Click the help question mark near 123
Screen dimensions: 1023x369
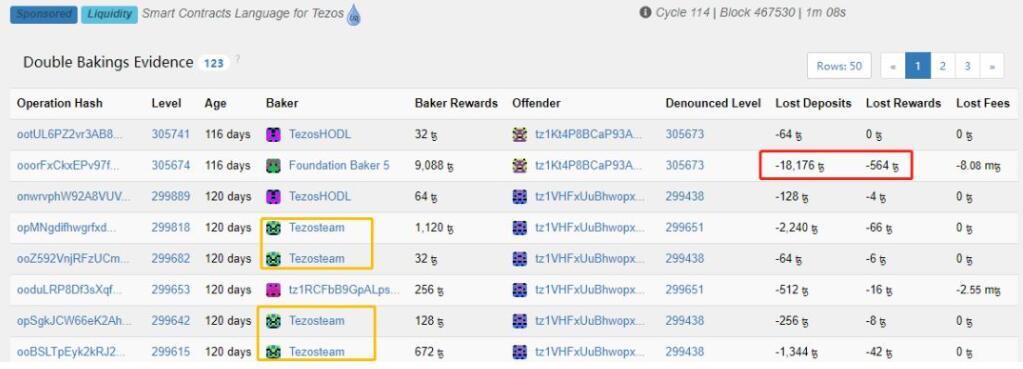point(238,59)
